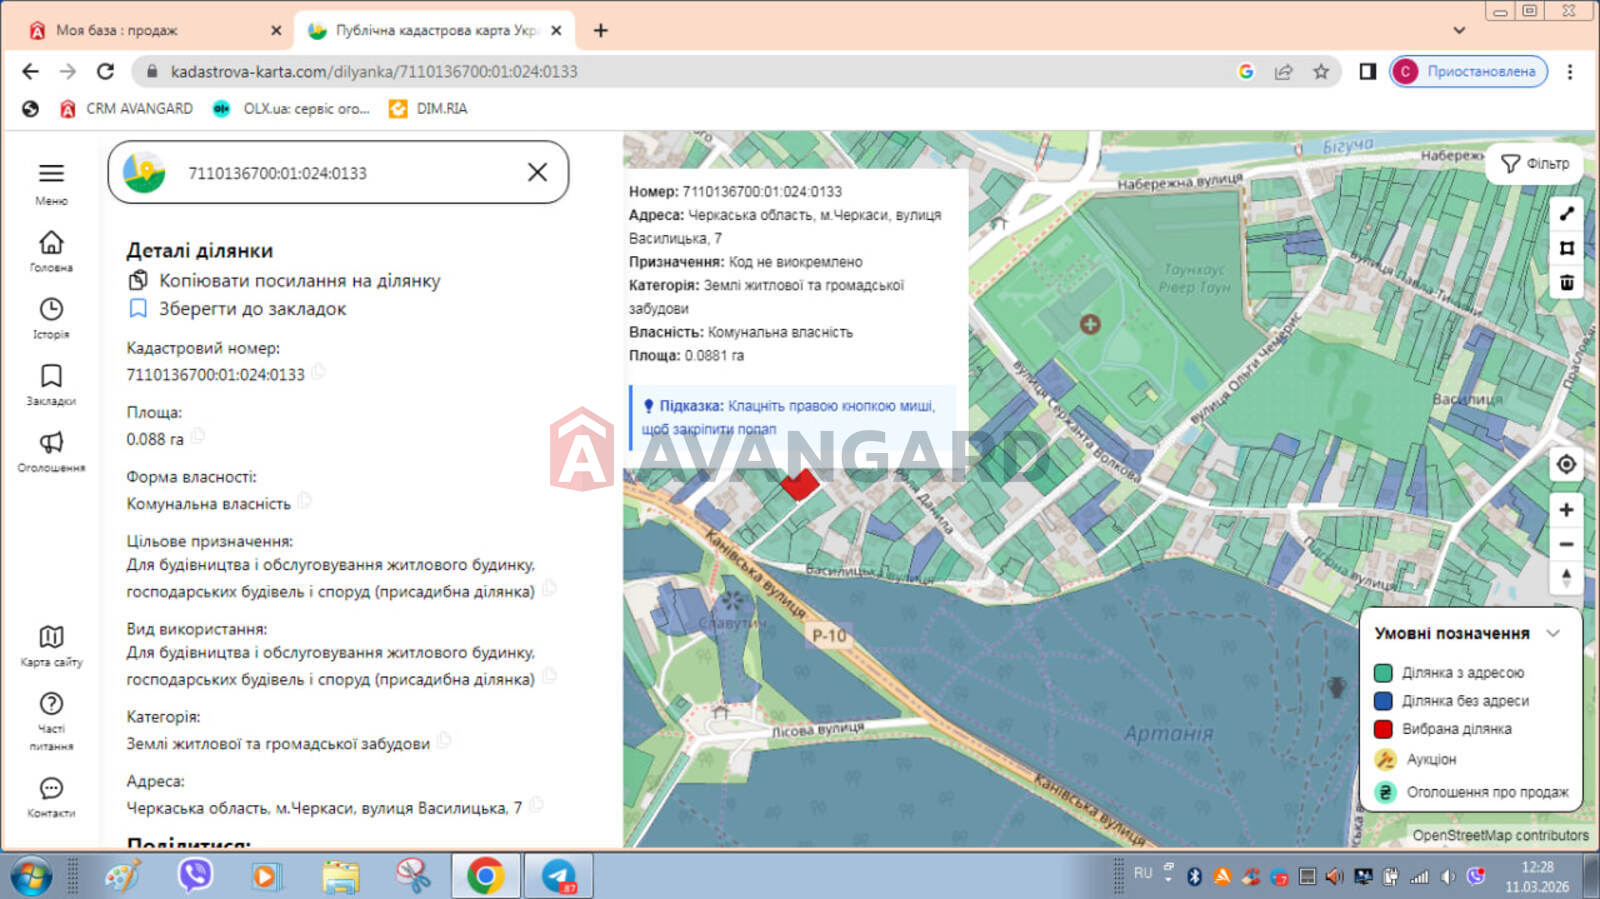Switch to the Моя база продаж tab

117,31
